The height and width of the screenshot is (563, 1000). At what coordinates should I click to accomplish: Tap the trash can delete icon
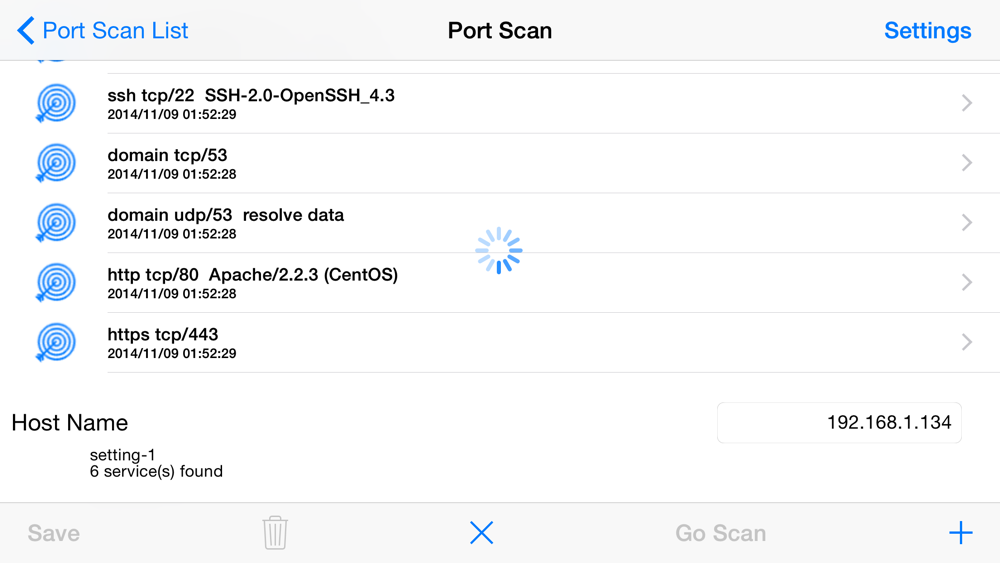(x=275, y=533)
